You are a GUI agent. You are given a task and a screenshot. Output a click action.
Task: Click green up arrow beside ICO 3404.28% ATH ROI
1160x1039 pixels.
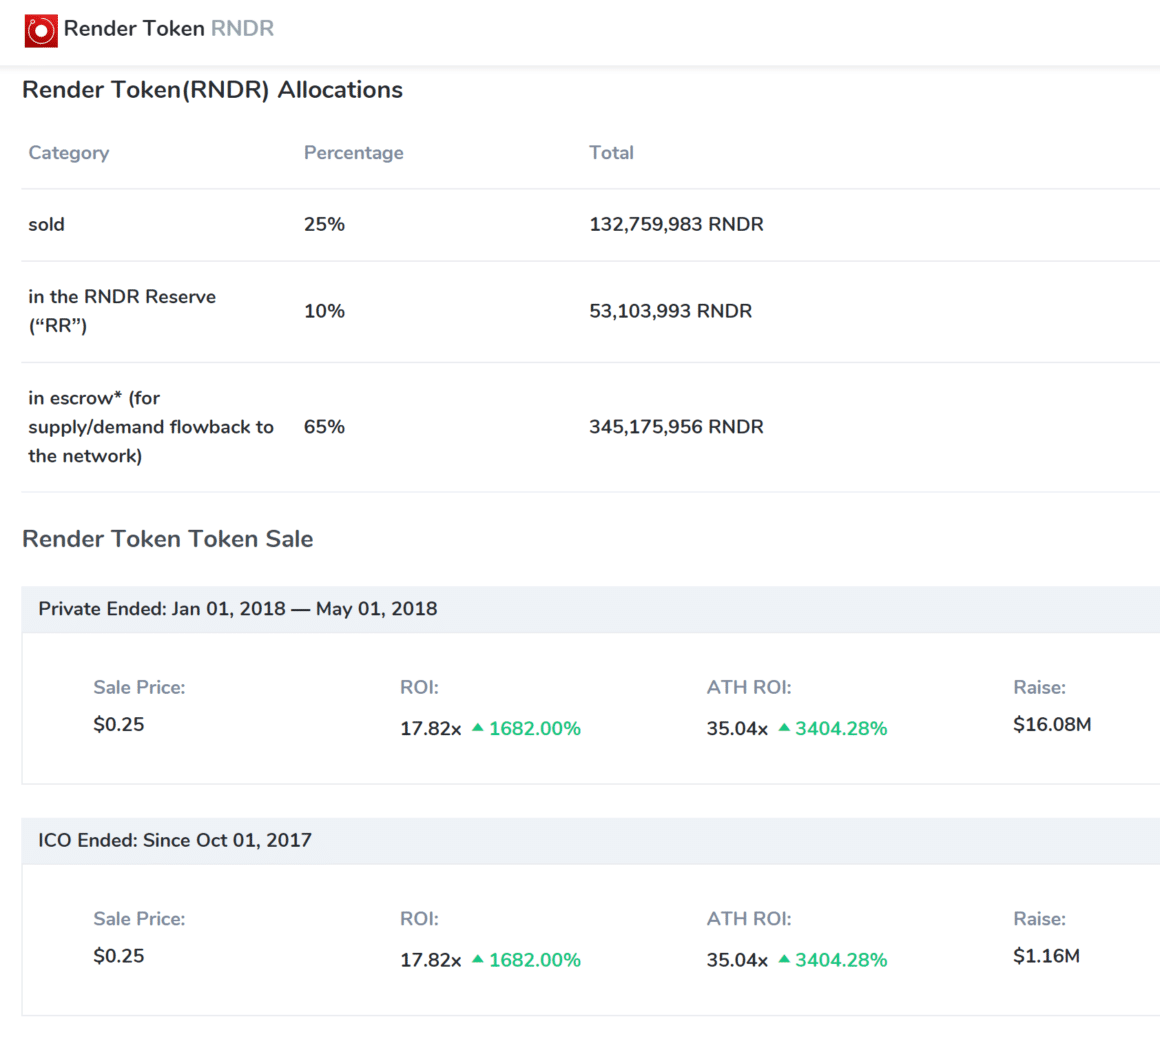(x=784, y=959)
